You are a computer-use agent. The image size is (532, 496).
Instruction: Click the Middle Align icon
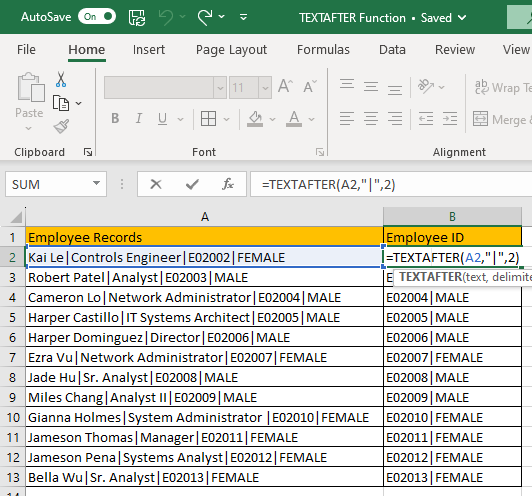[371, 87]
